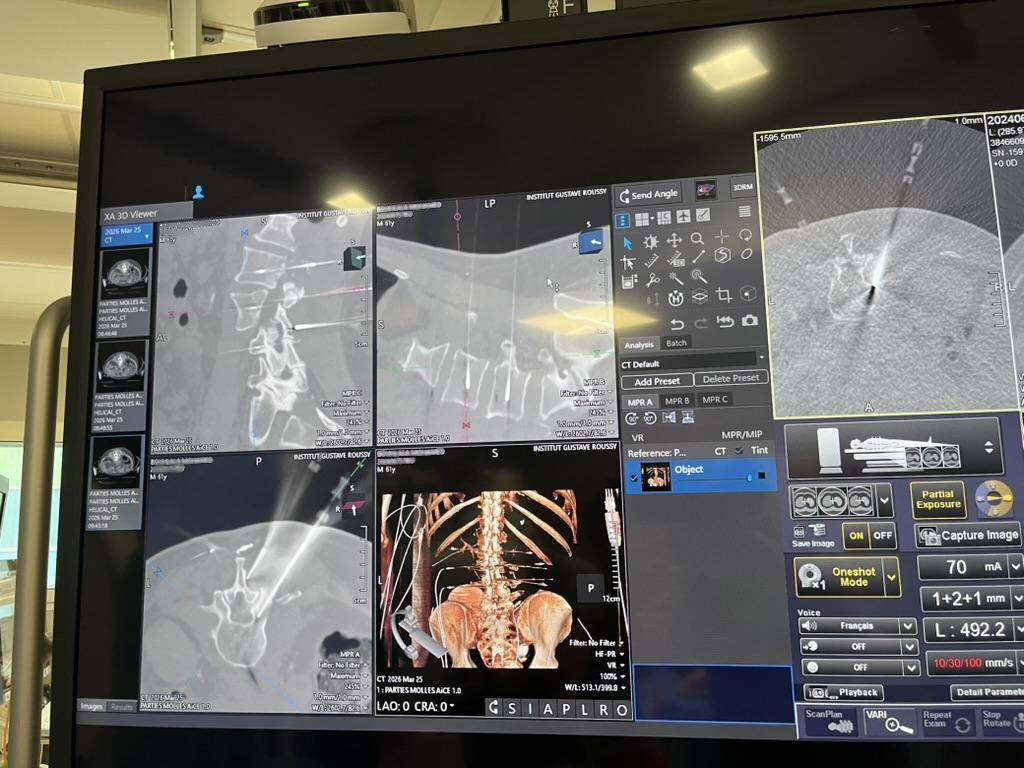The width and height of the screenshot is (1024, 768).
Task: Toggle Partial Exposure button
Action: (938, 500)
